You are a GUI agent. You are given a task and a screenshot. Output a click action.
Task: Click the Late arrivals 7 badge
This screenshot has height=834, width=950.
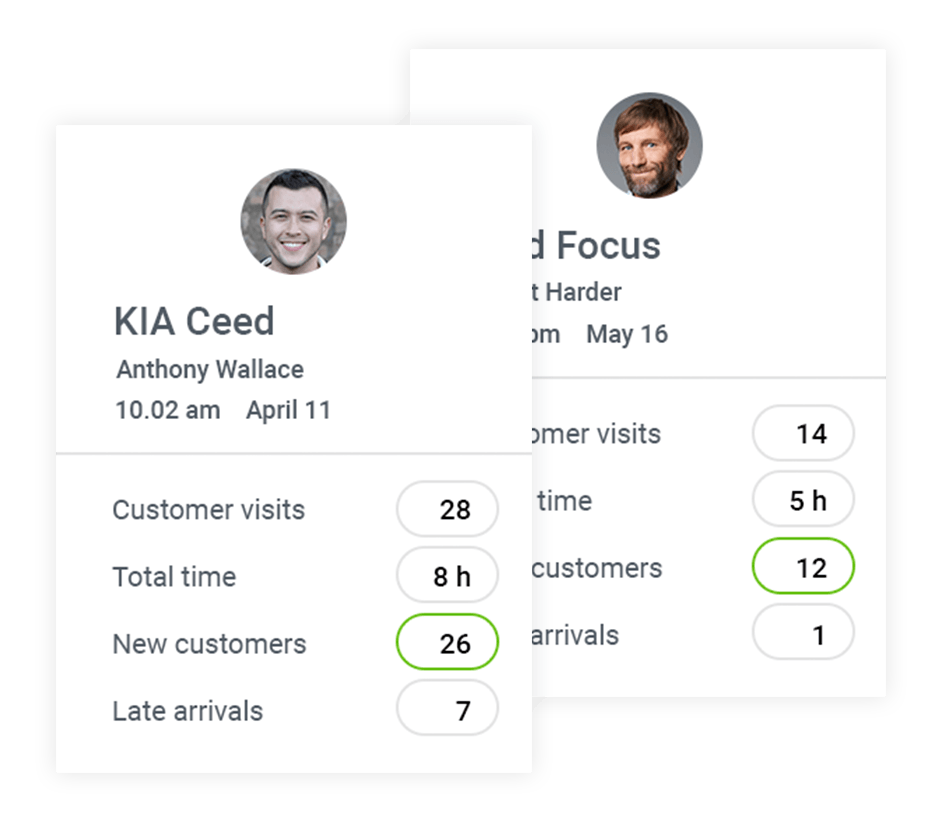point(447,709)
